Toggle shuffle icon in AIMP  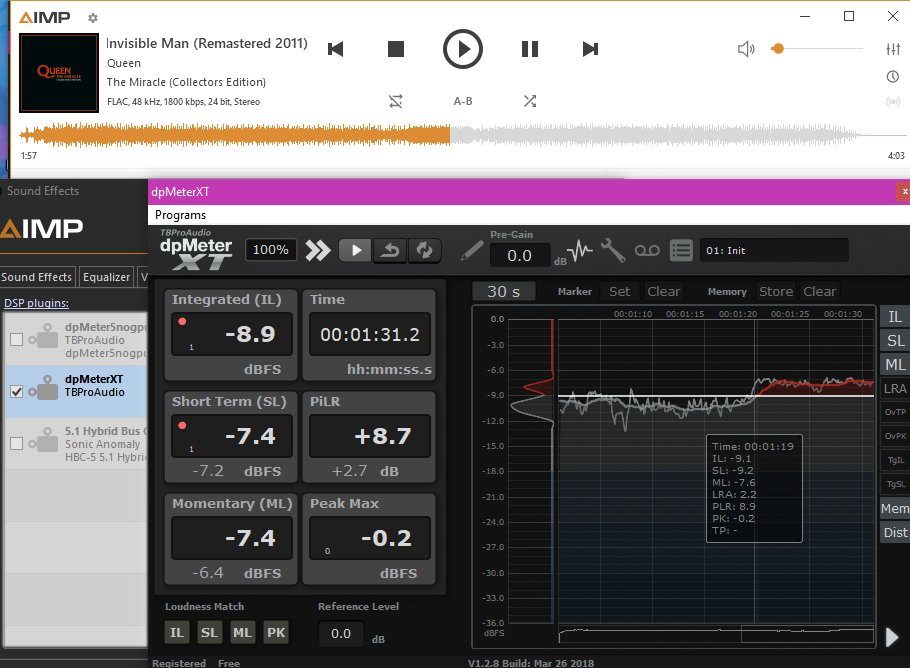coord(530,102)
